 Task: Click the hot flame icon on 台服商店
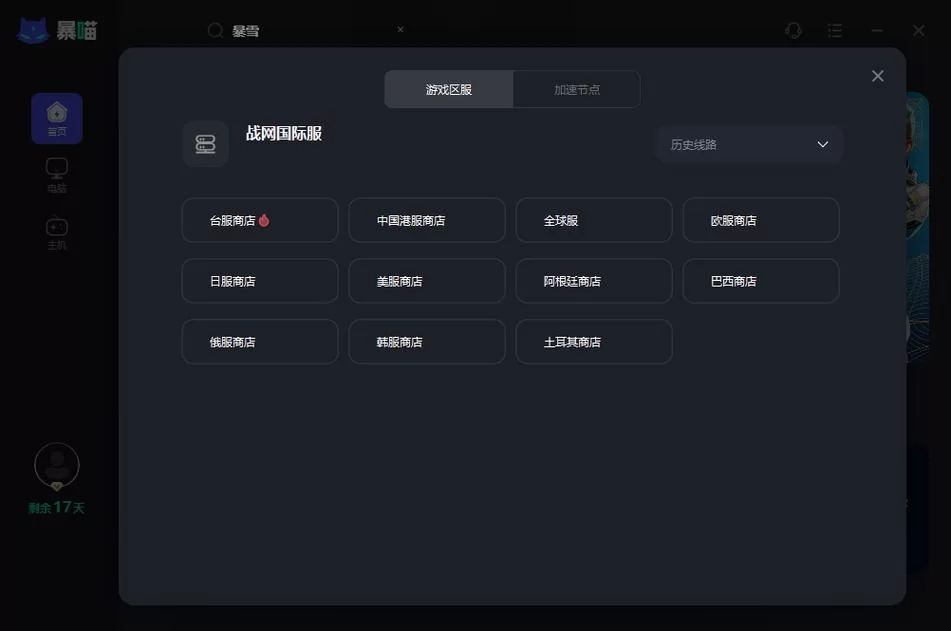point(264,220)
